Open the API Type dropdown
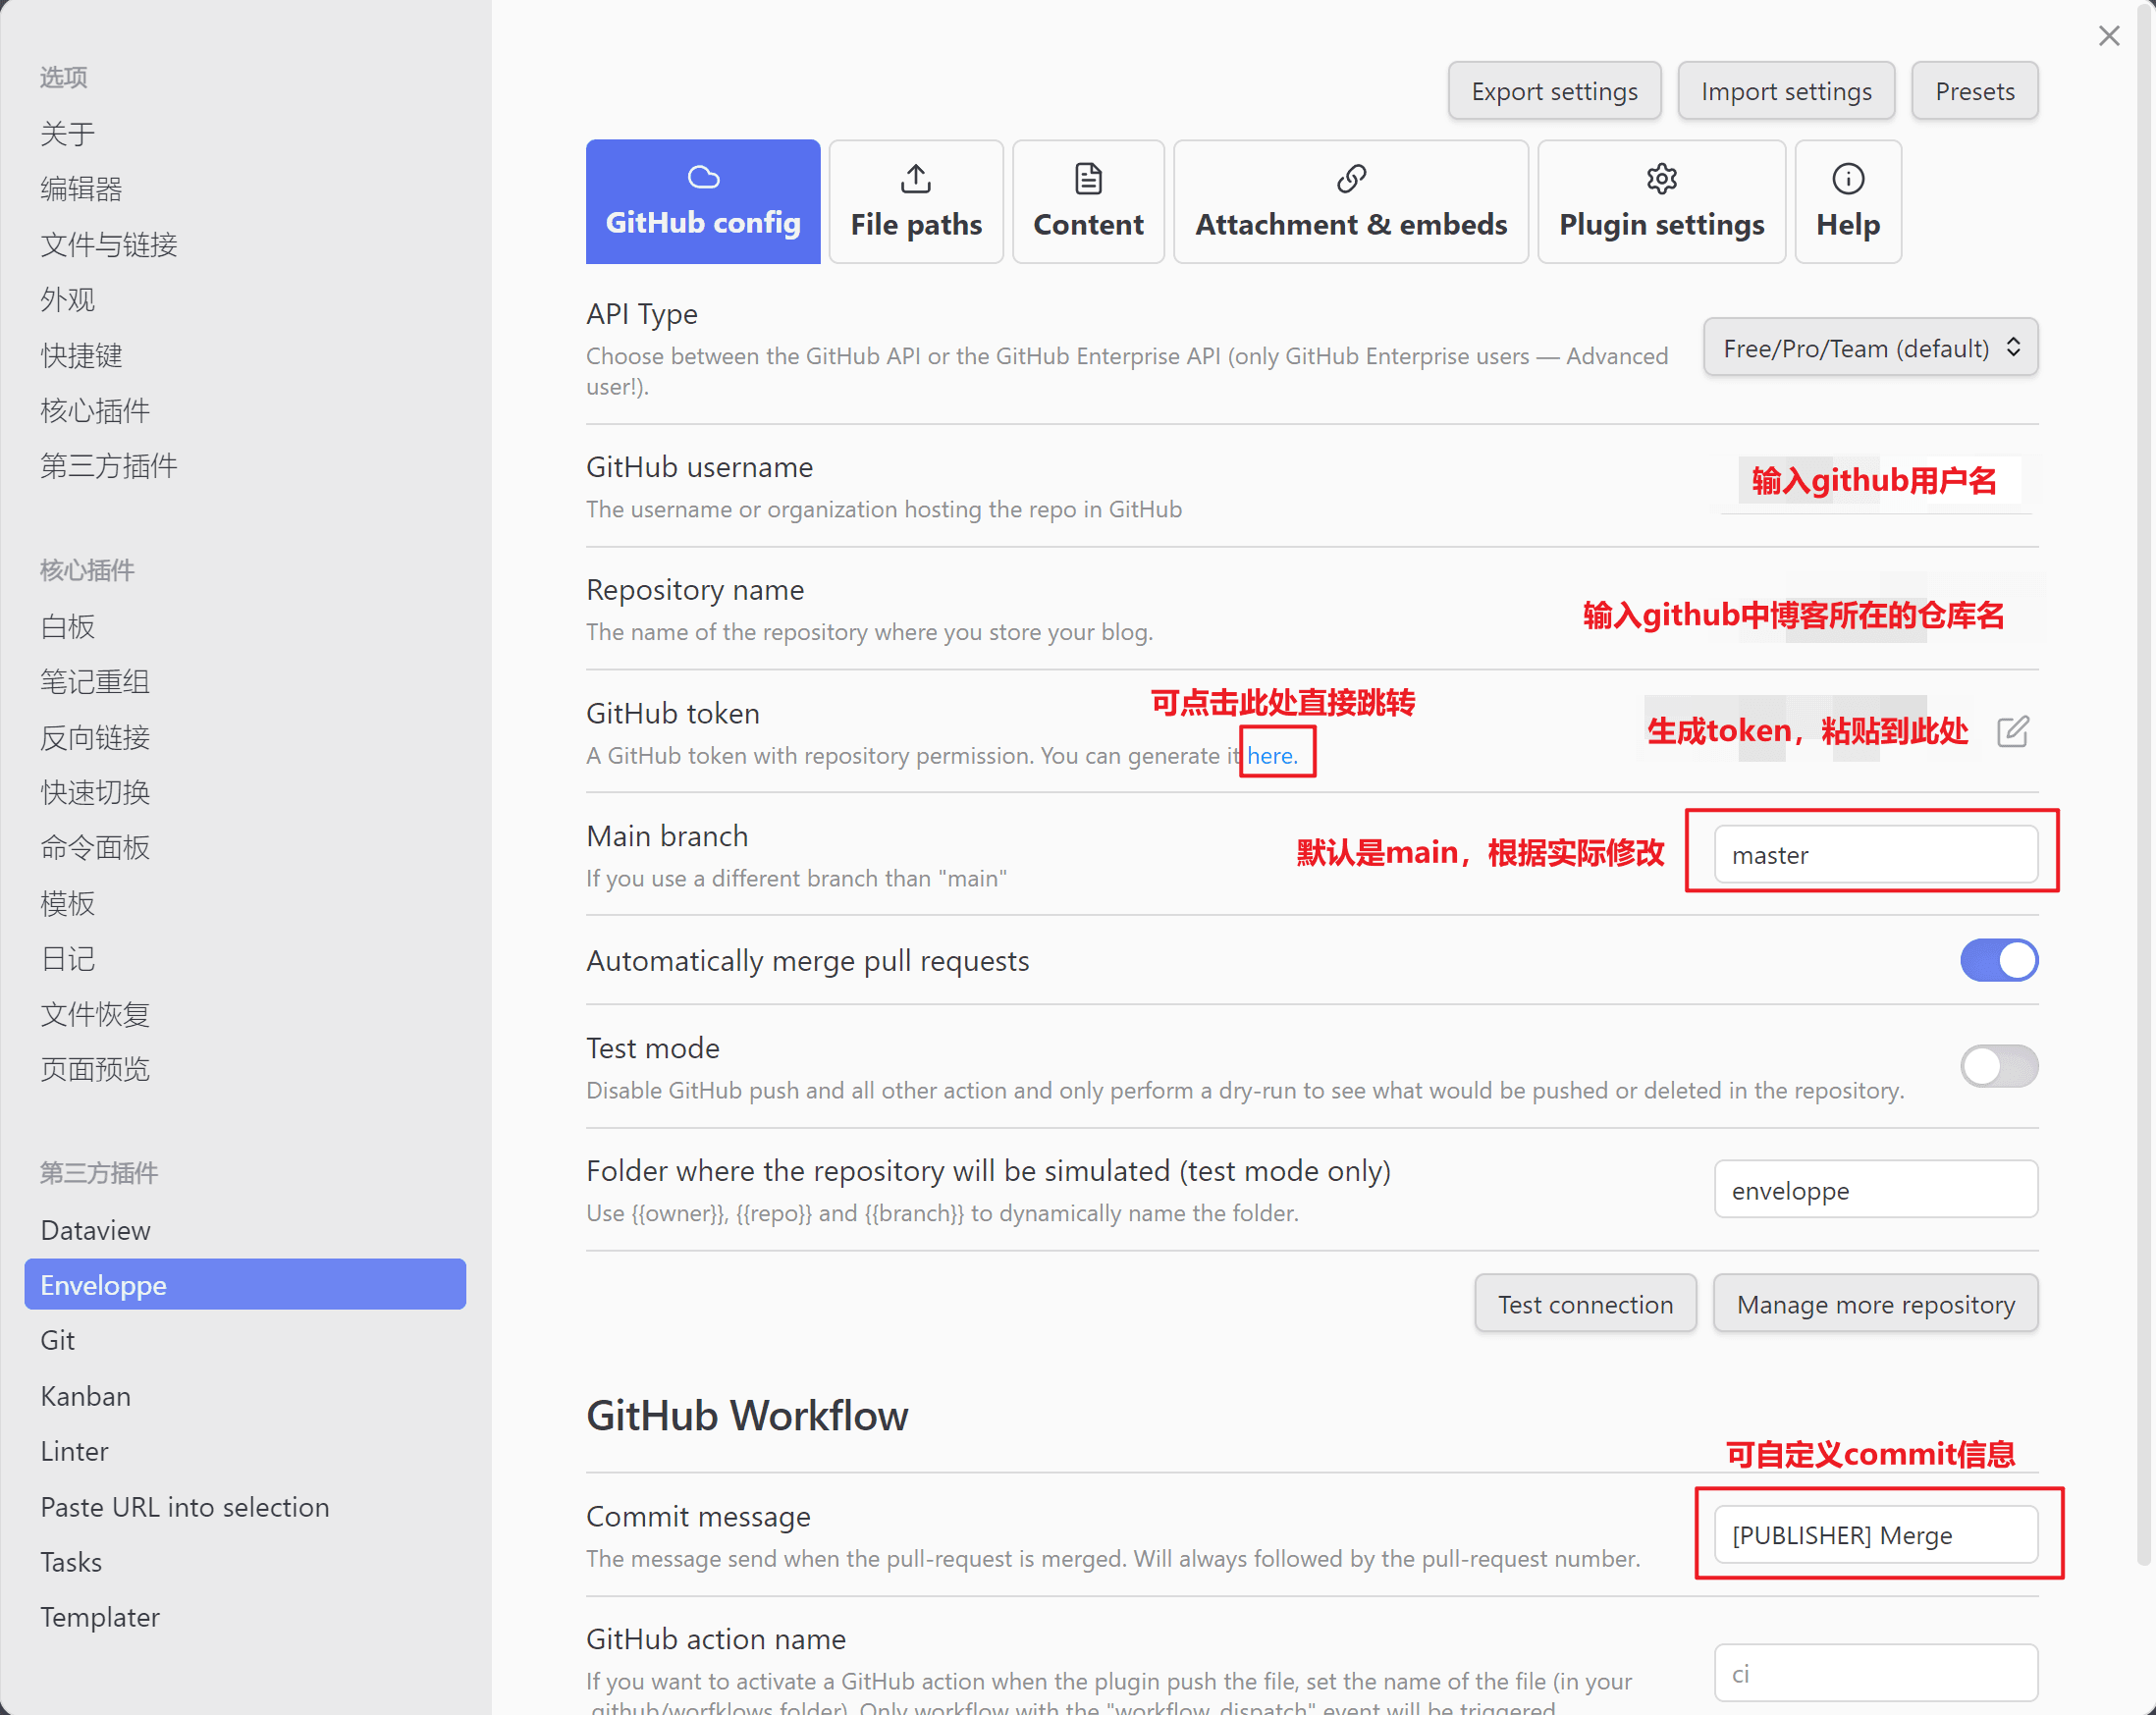Screen dimensions: 2156x1715 click(1870, 348)
